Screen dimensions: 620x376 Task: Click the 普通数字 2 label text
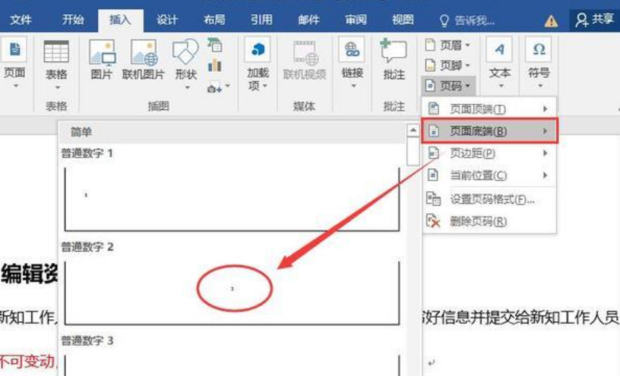[x=87, y=247]
